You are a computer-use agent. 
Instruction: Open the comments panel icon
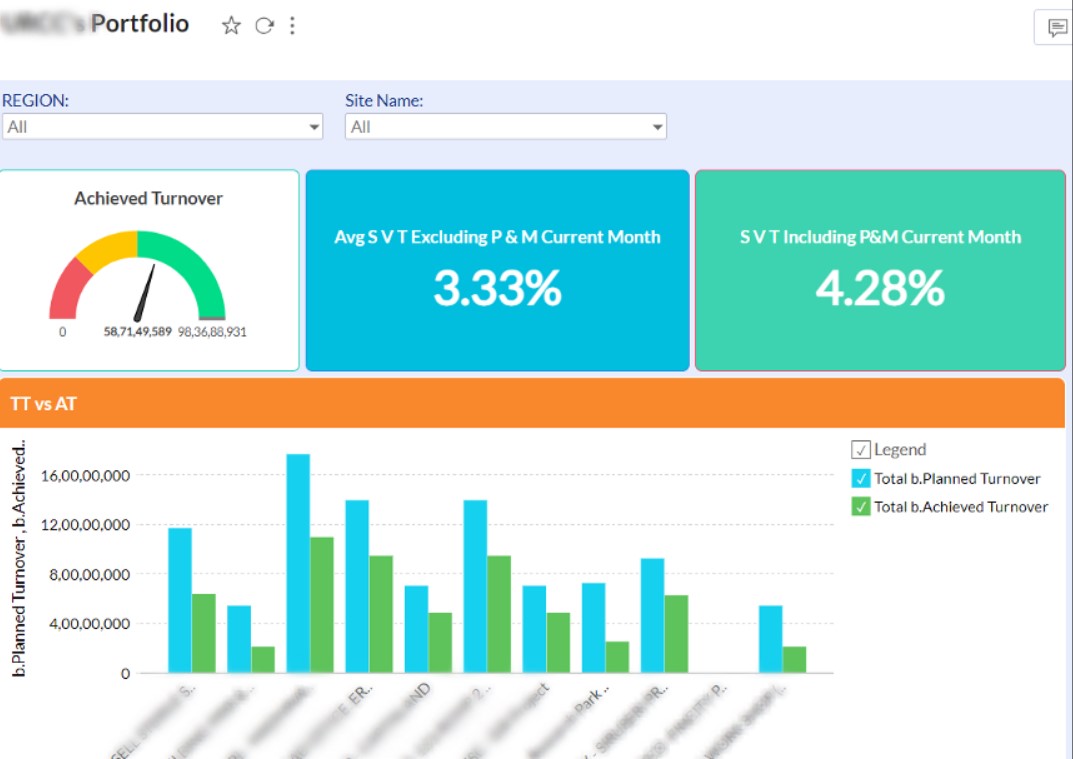tap(1056, 28)
